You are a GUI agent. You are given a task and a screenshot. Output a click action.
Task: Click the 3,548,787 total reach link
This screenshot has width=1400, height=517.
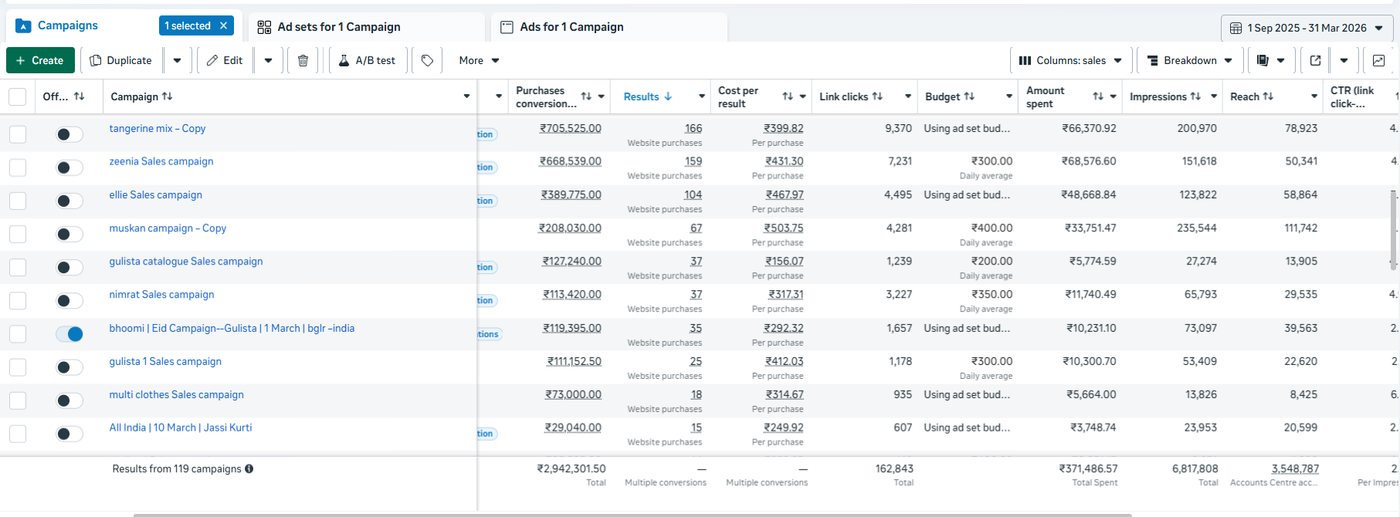click(x=1295, y=468)
